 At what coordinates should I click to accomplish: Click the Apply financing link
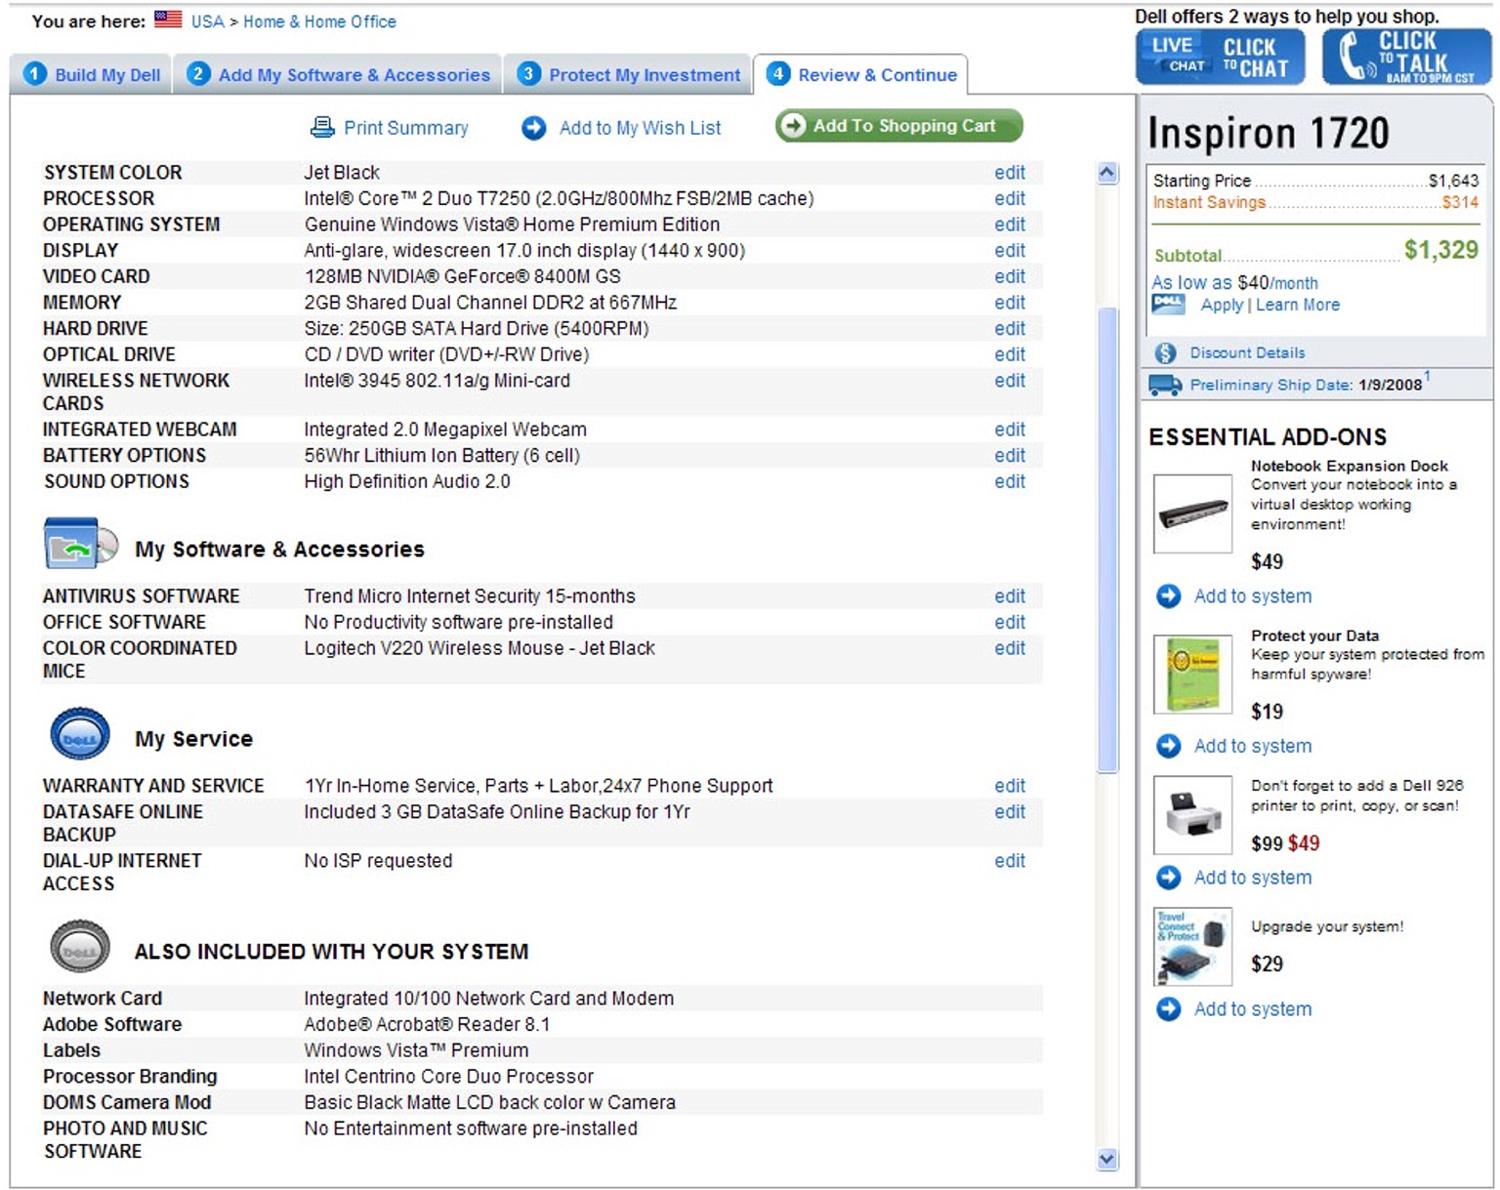coord(1222,305)
